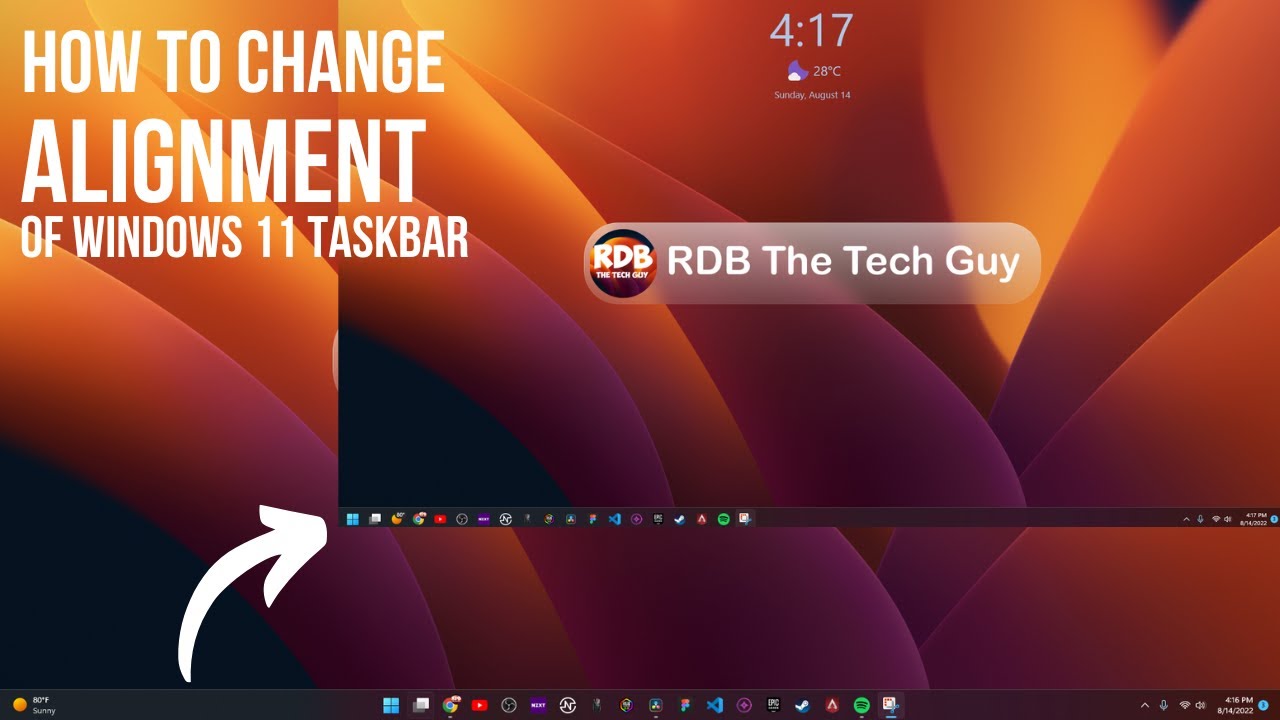Open Wi-Fi settings beside the 4:16 PM clock
The width and height of the screenshot is (1280, 720).
1185,705
